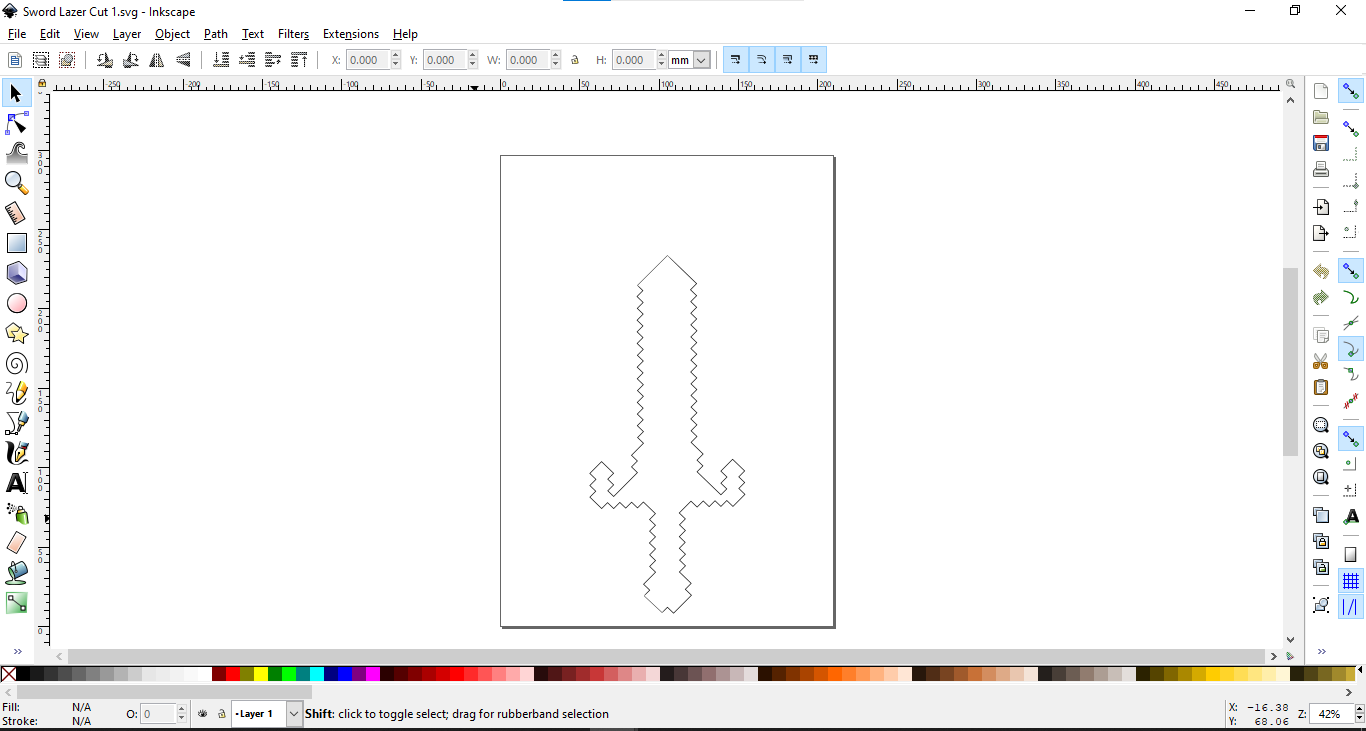Click the no-paint X swatch
1366x731 pixels.
click(8, 674)
